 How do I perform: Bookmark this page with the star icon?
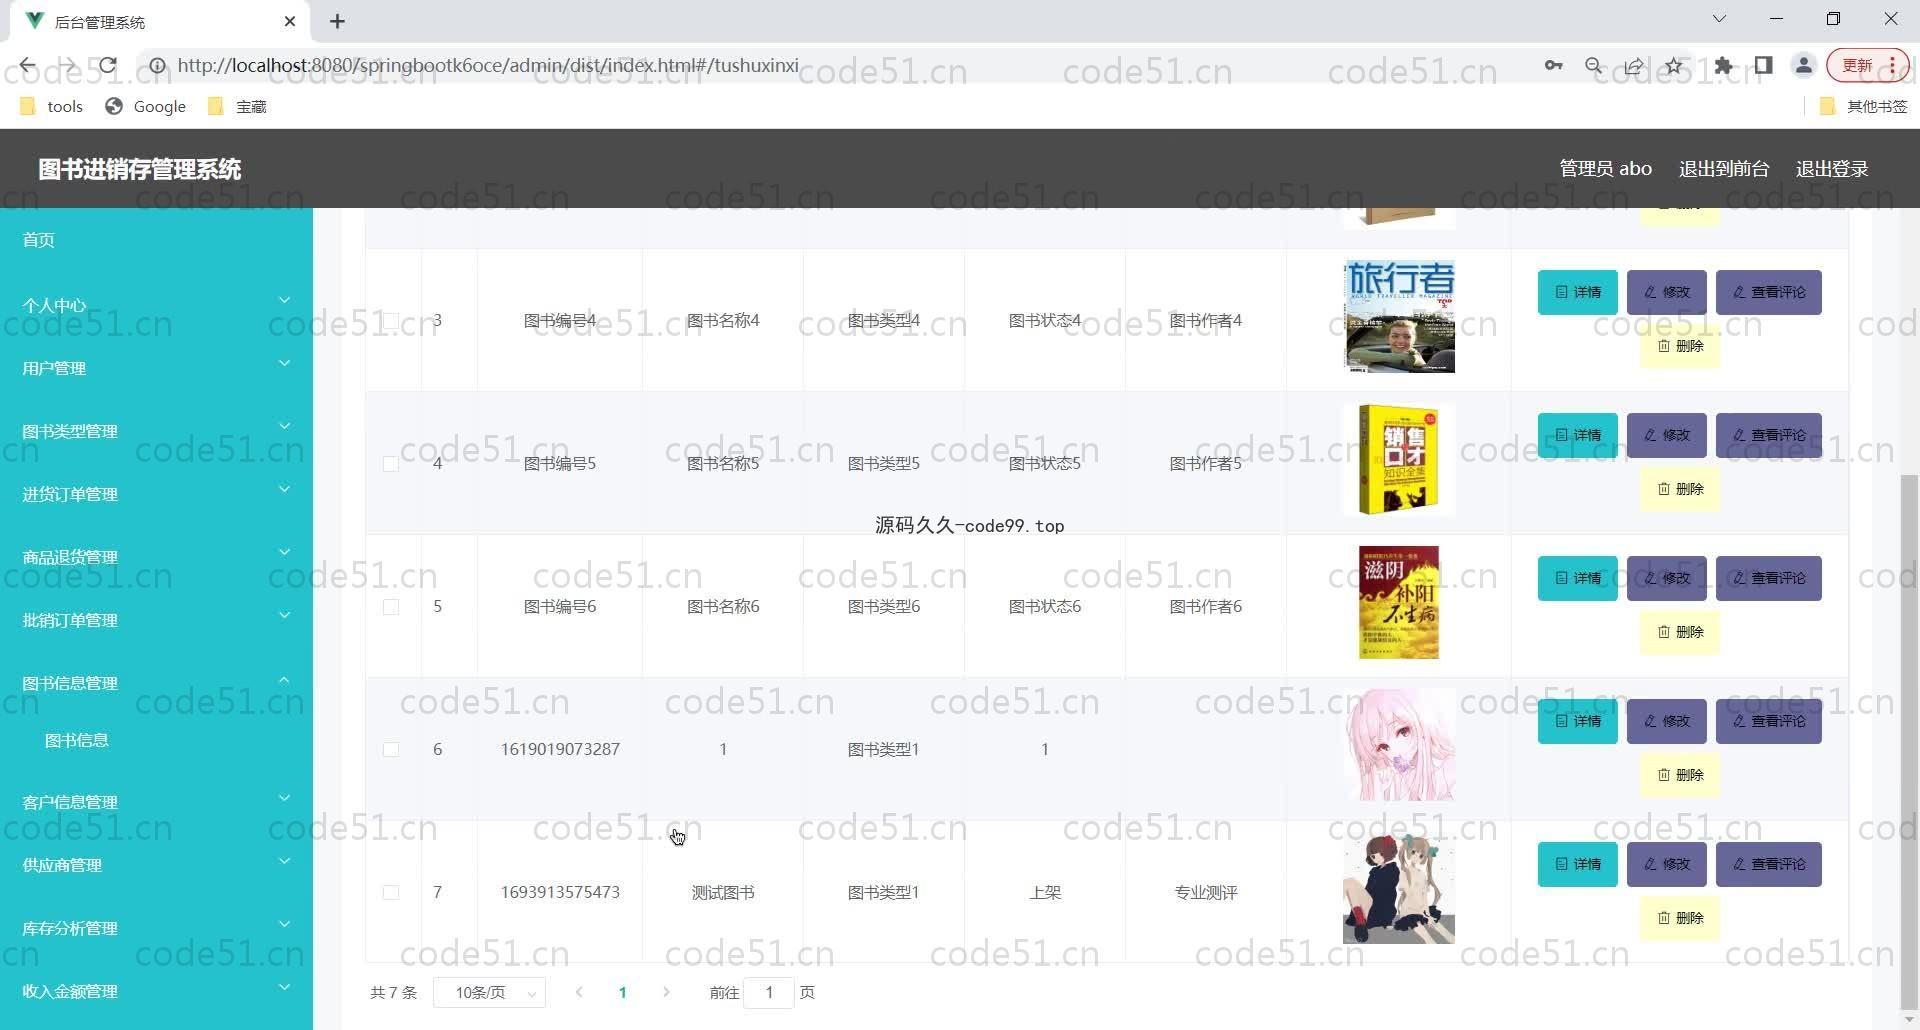point(1674,66)
